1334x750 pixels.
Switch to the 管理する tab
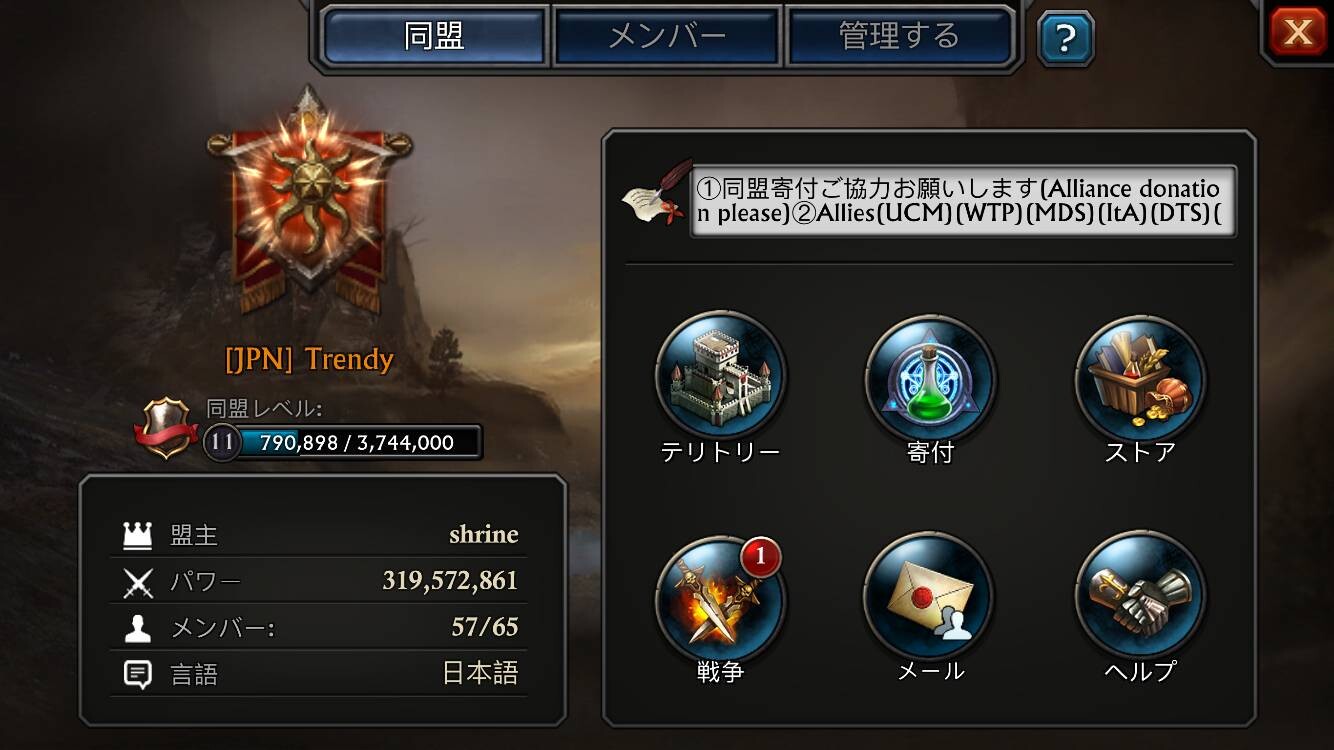pyautogui.click(x=900, y=36)
